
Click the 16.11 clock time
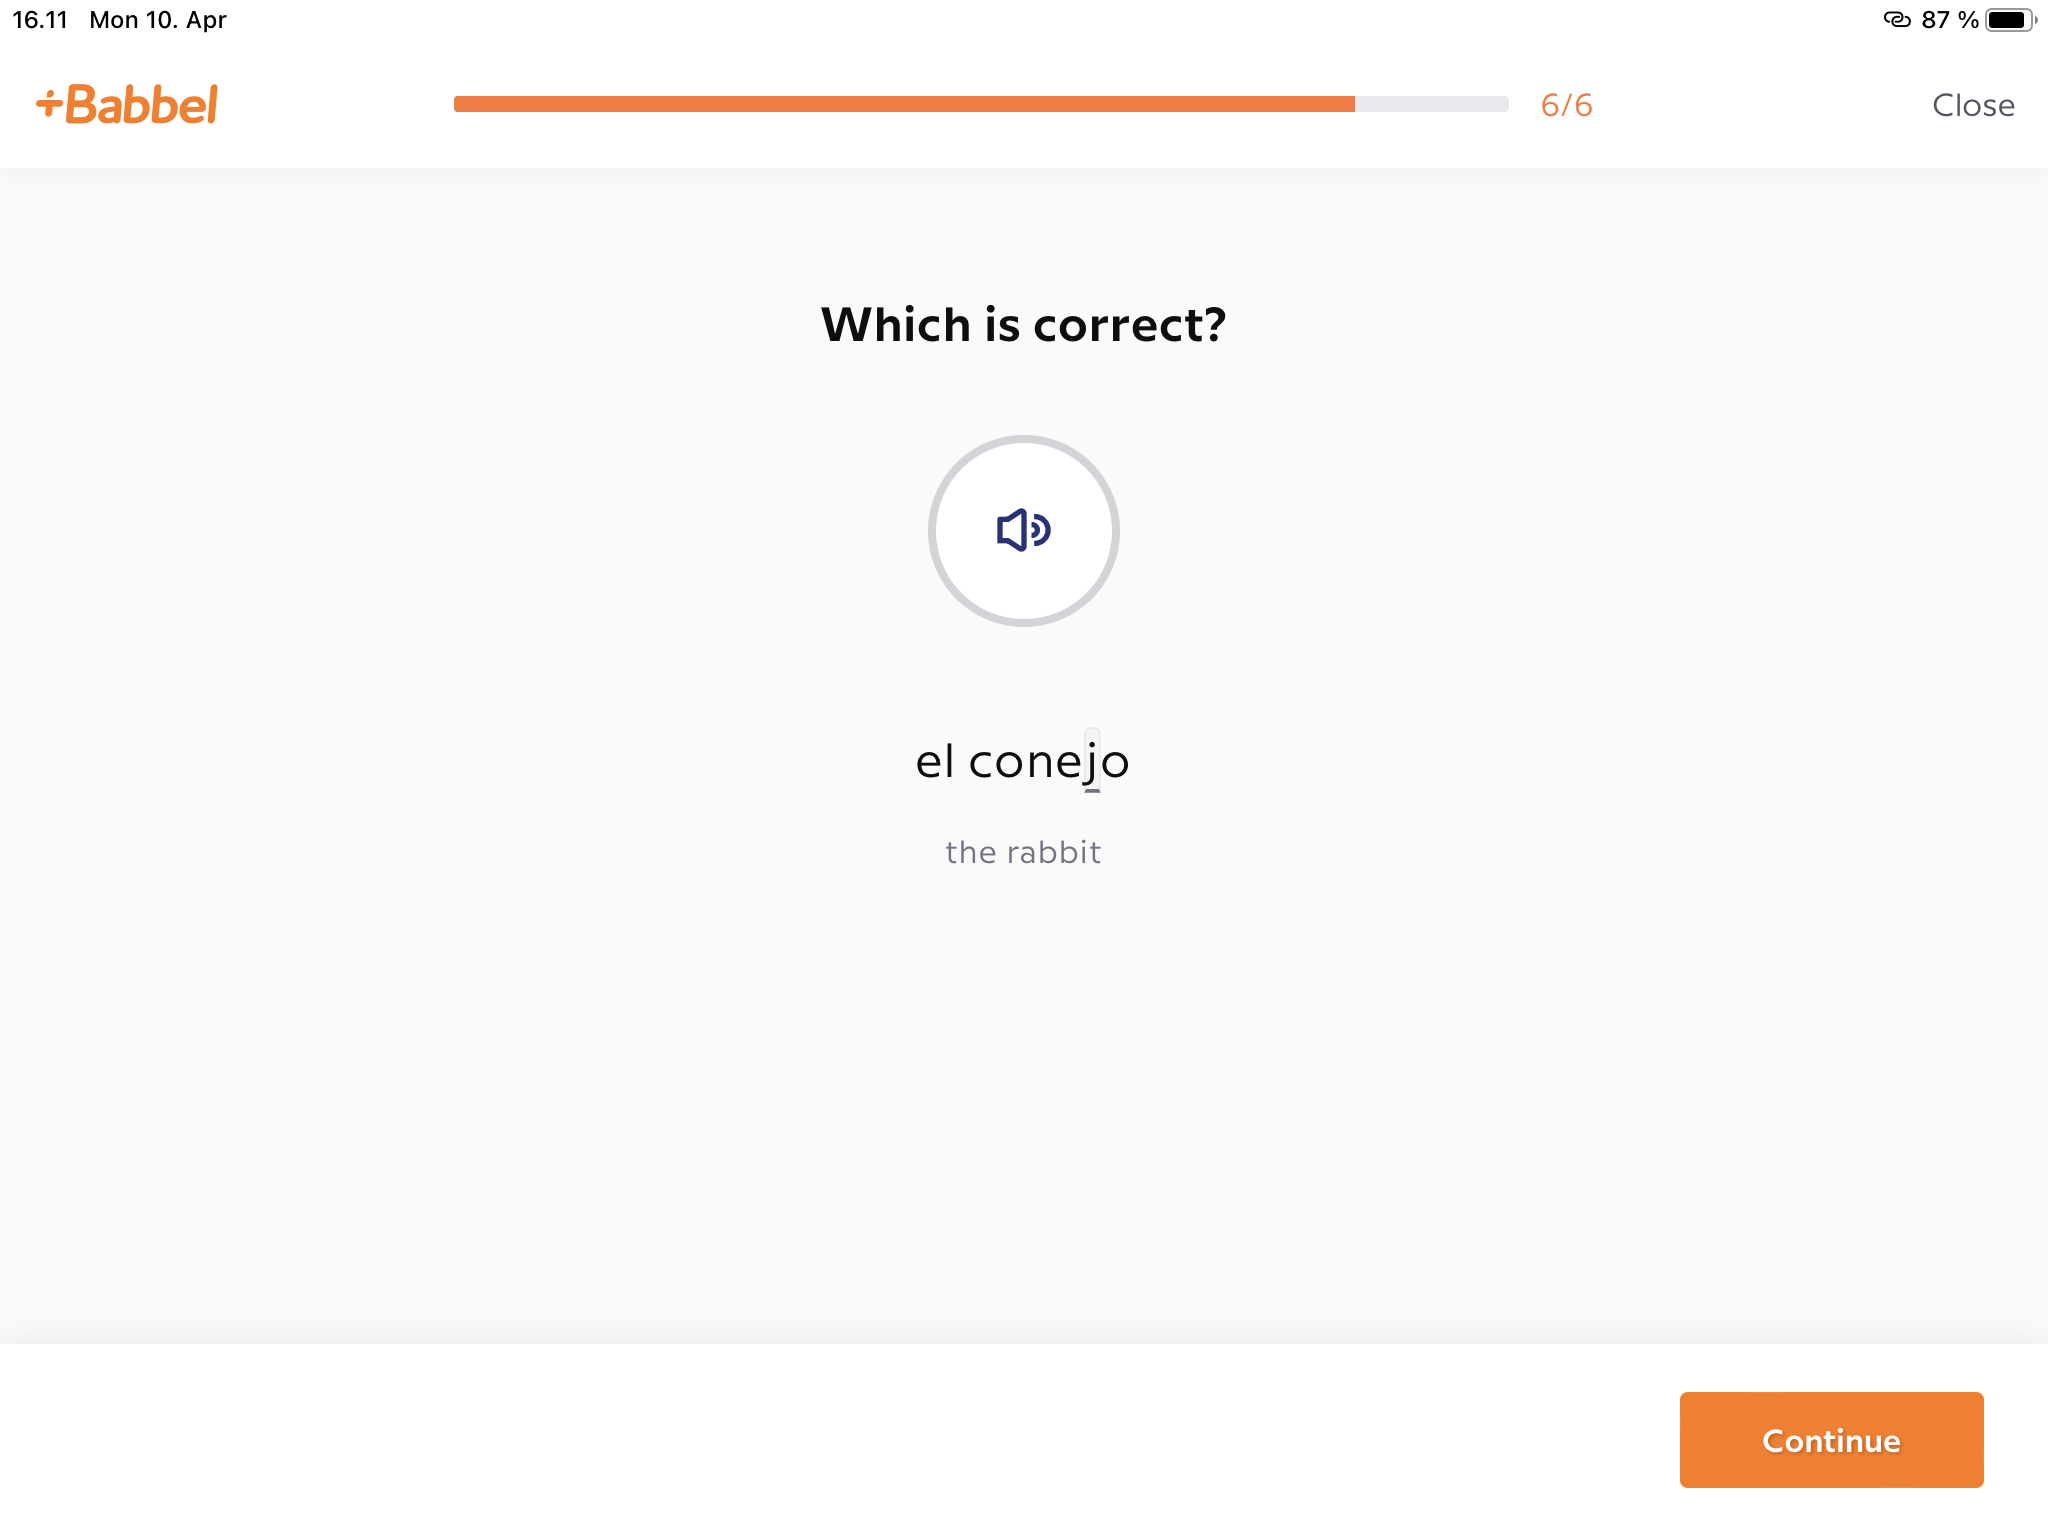[40, 20]
